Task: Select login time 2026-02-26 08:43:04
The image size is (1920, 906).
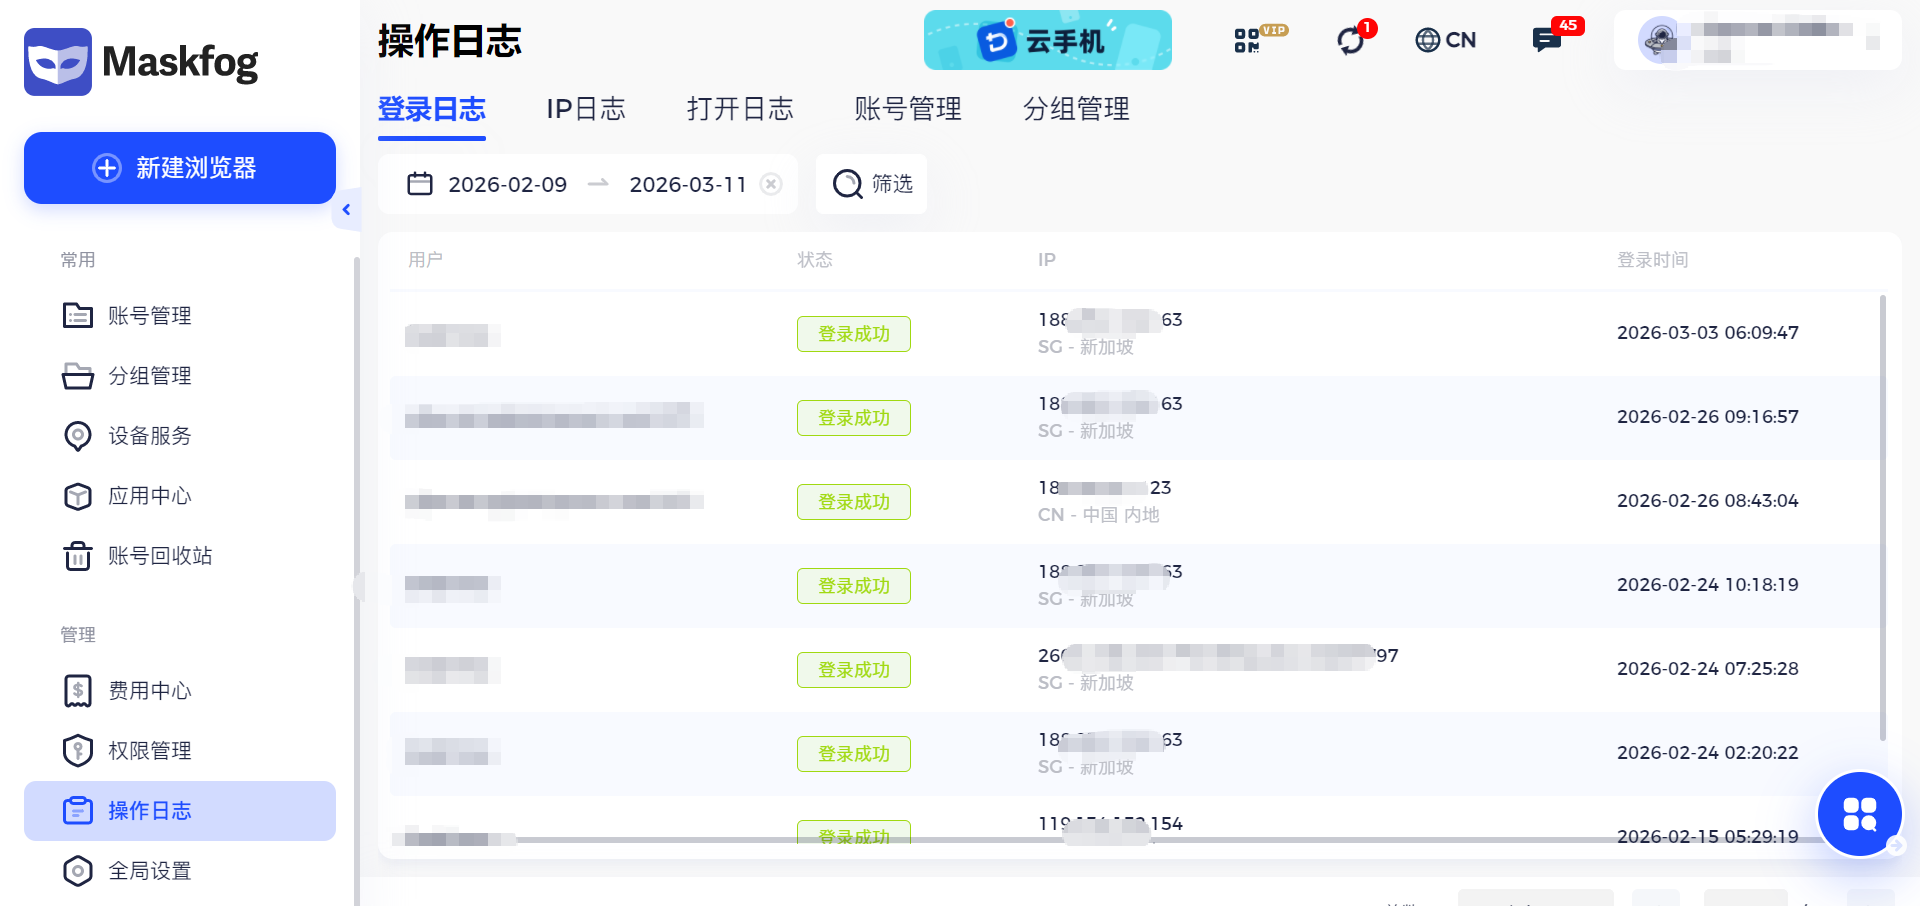Action: pos(1708,501)
